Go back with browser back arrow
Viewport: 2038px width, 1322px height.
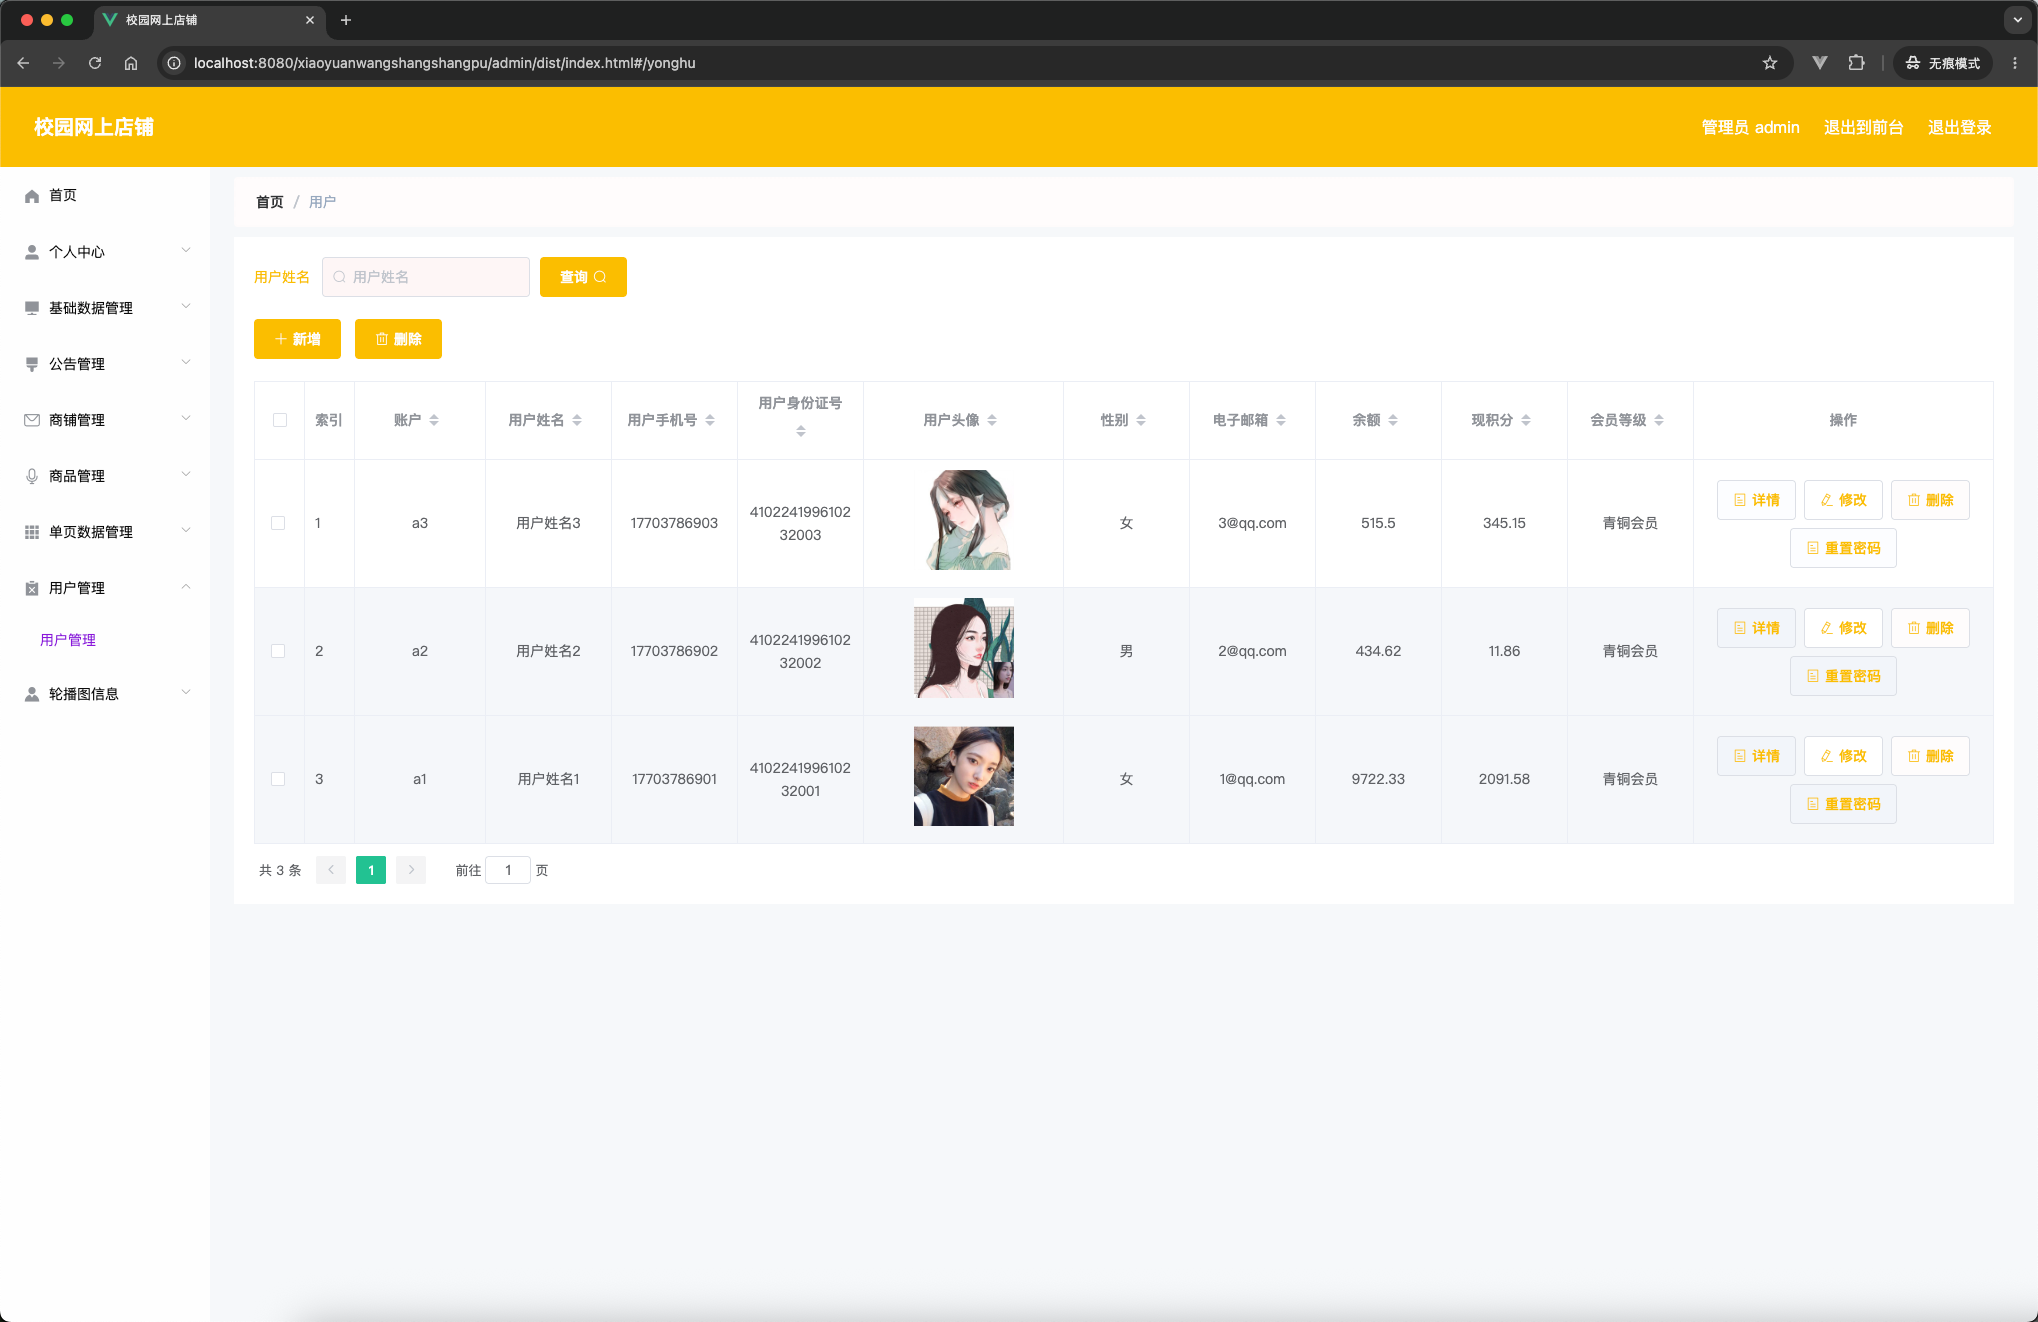pos(23,63)
